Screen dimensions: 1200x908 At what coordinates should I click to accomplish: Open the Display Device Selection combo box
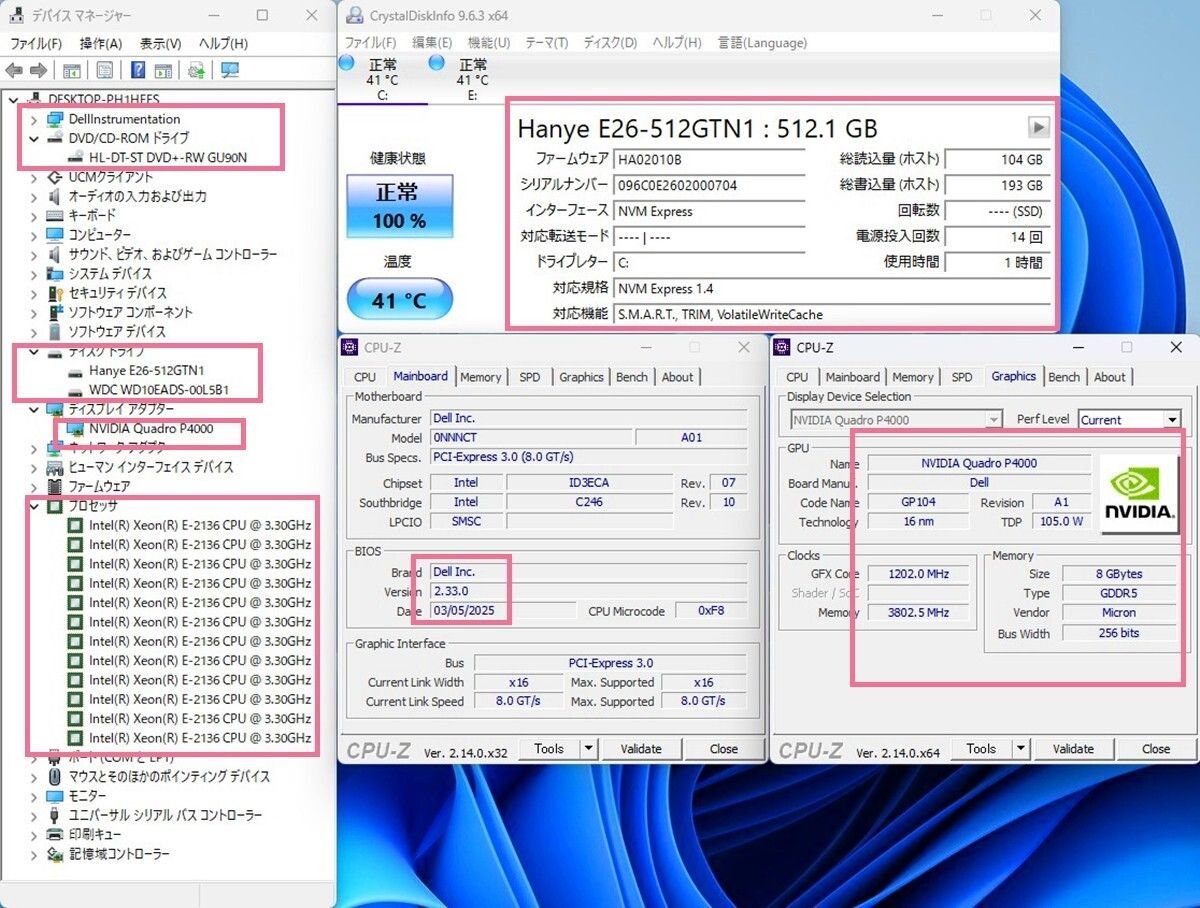896,420
